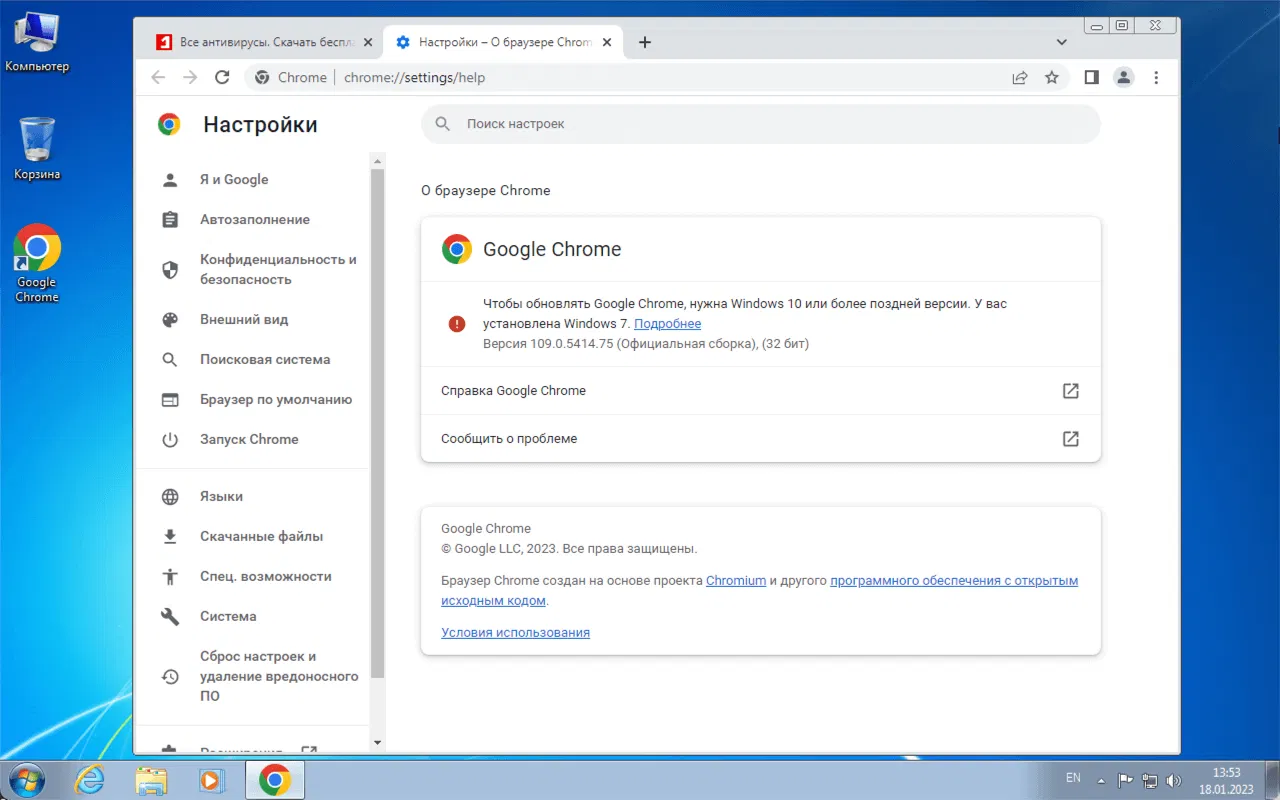This screenshot has width=1280, height=800.
Task: Reload the page with the refresh icon
Action: [222, 77]
